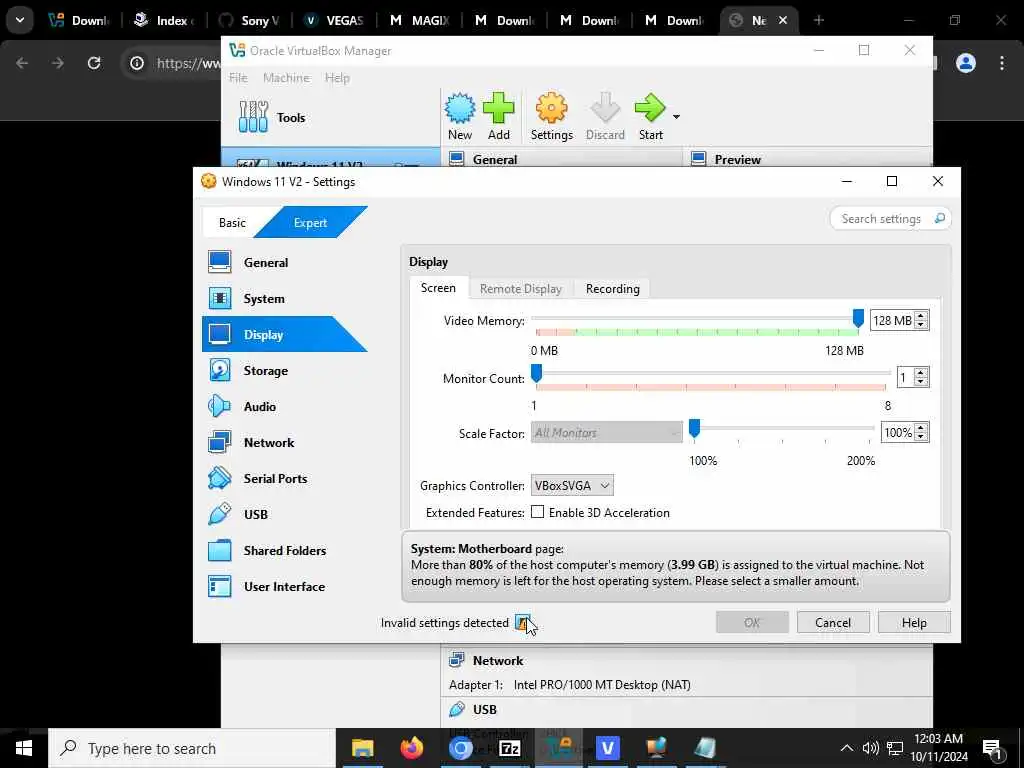1024x768 pixels.
Task: Click Help button in Settings dialog
Action: (914, 622)
